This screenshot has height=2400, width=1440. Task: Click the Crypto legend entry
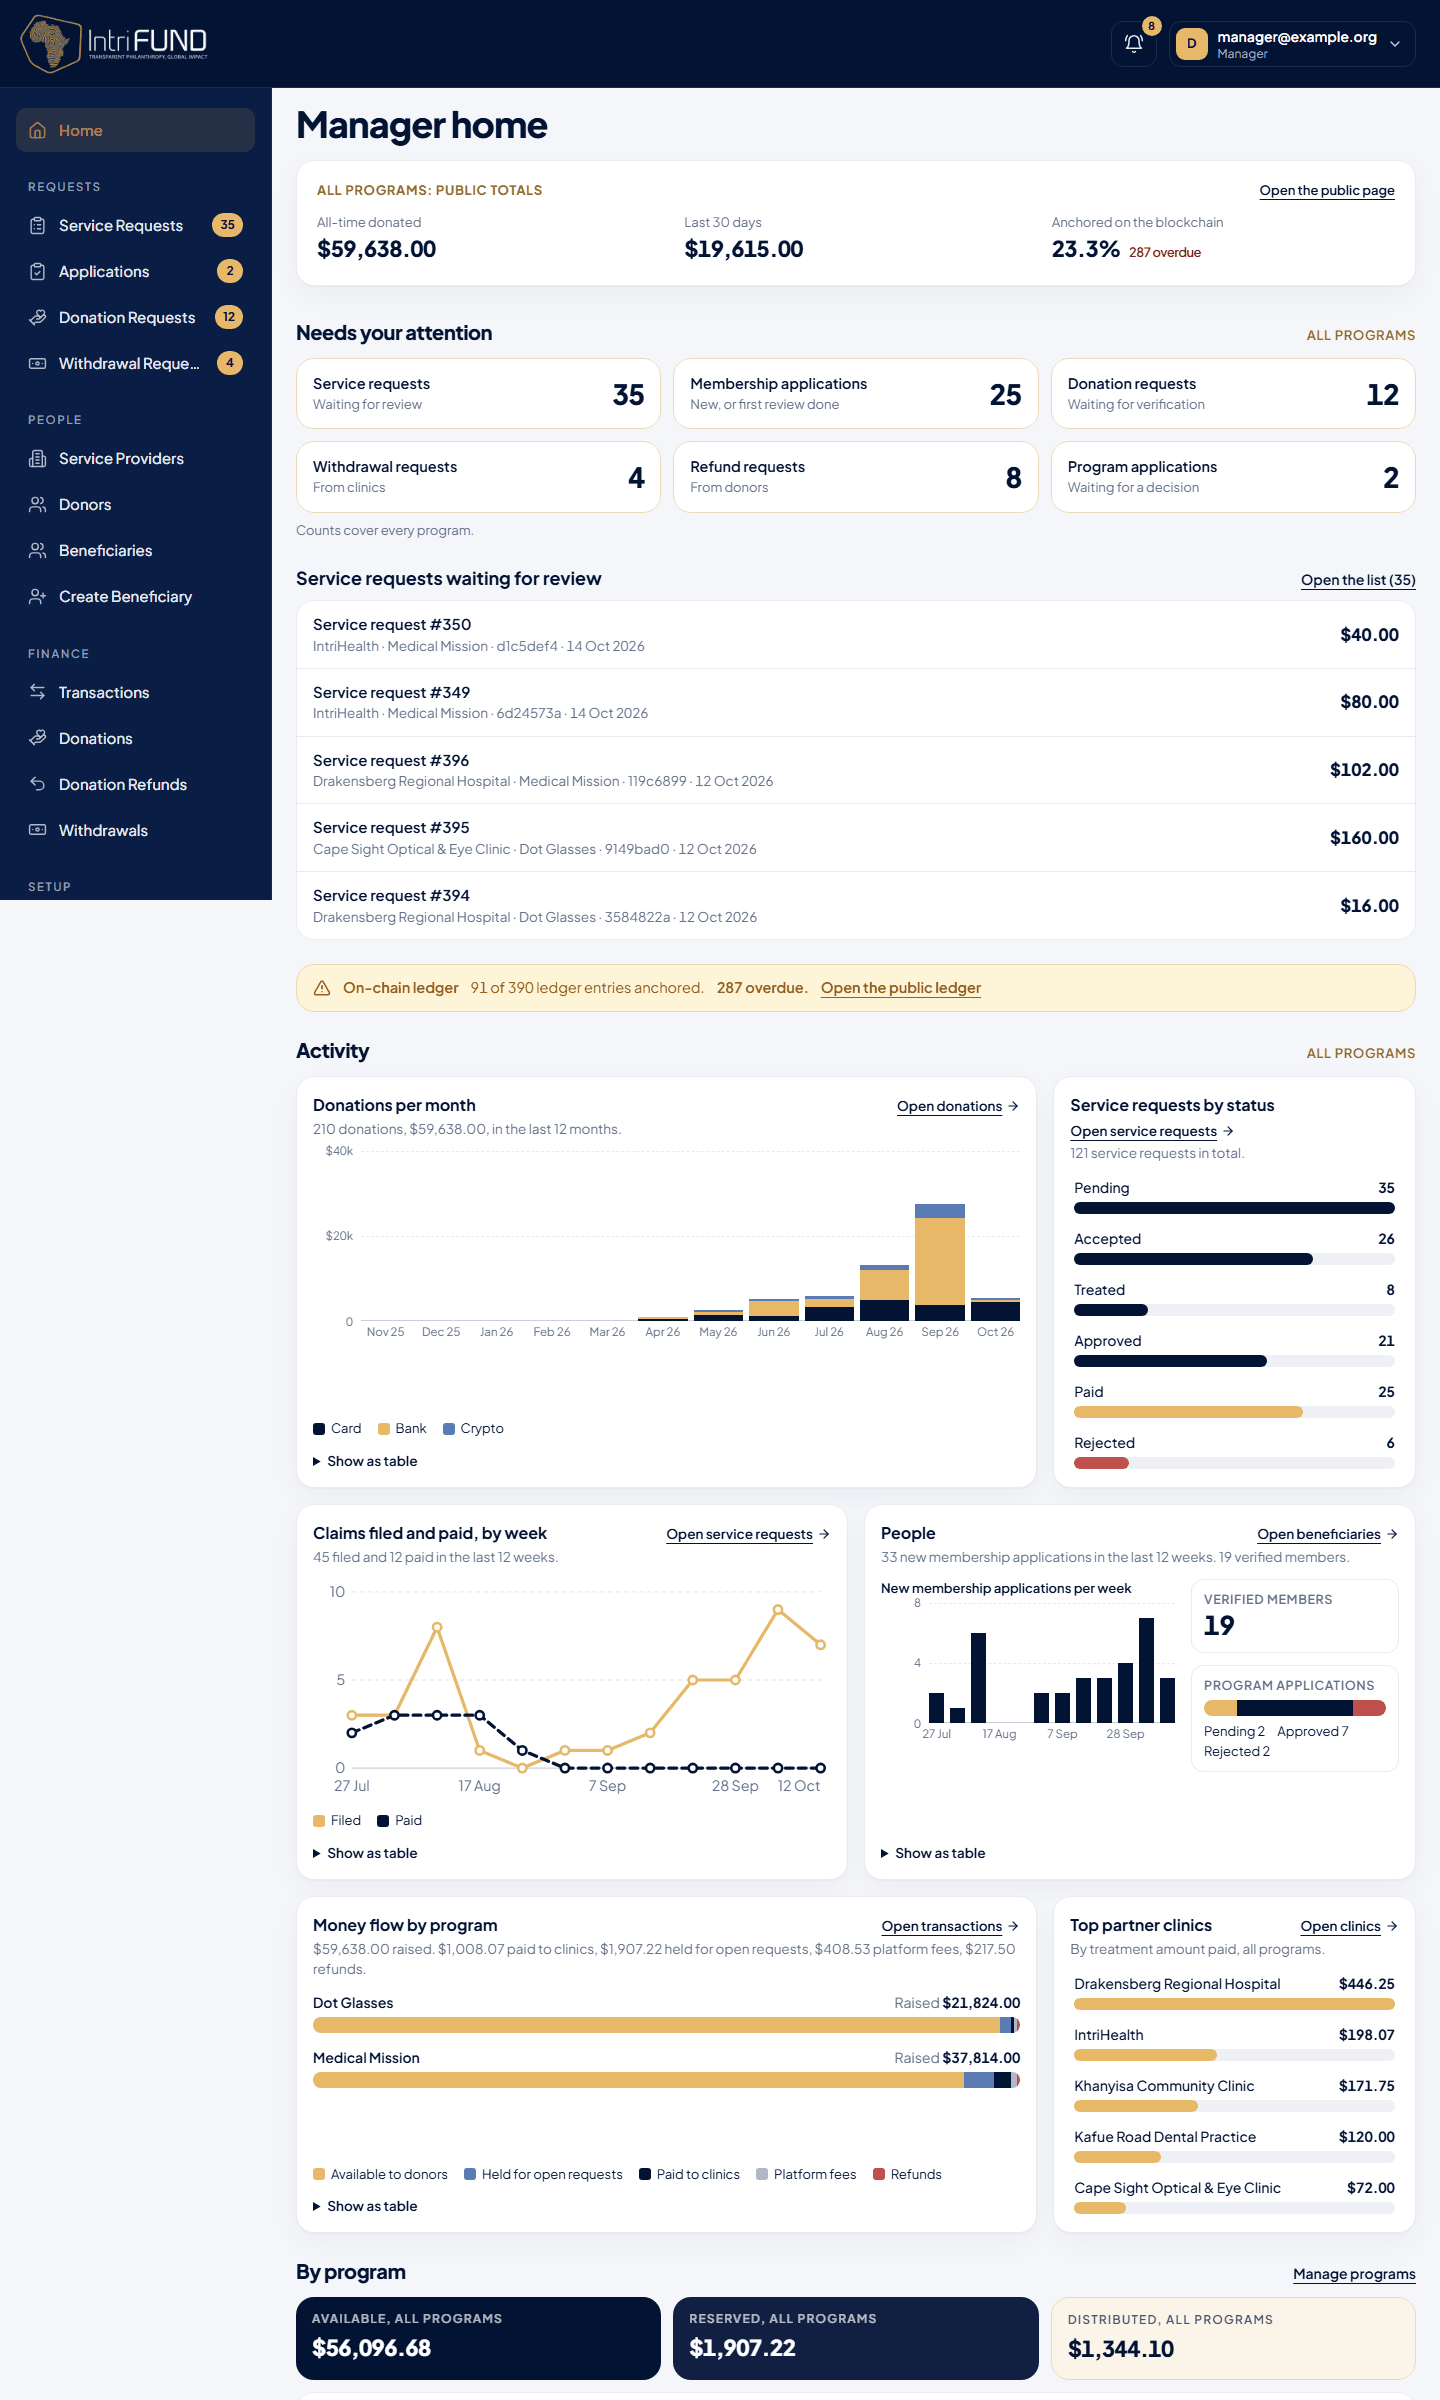pos(473,1428)
